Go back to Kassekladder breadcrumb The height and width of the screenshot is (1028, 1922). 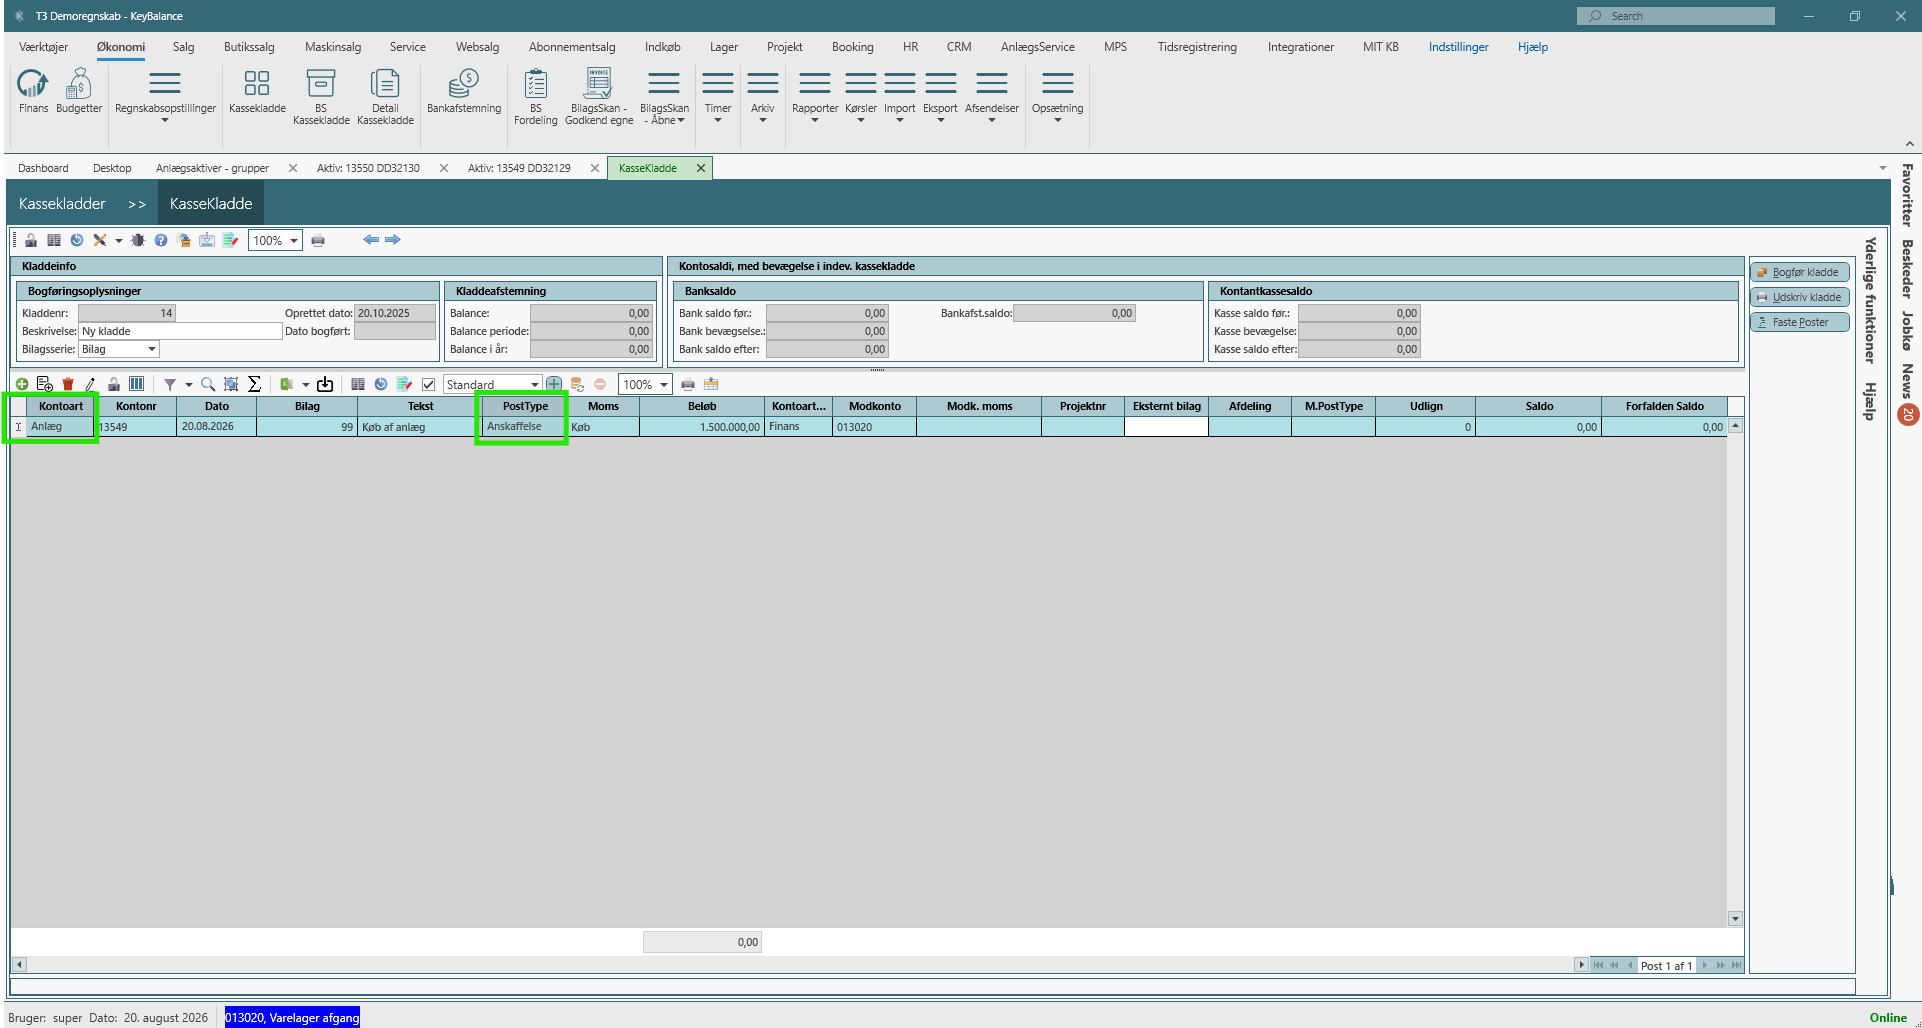click(x=62, y=203)
